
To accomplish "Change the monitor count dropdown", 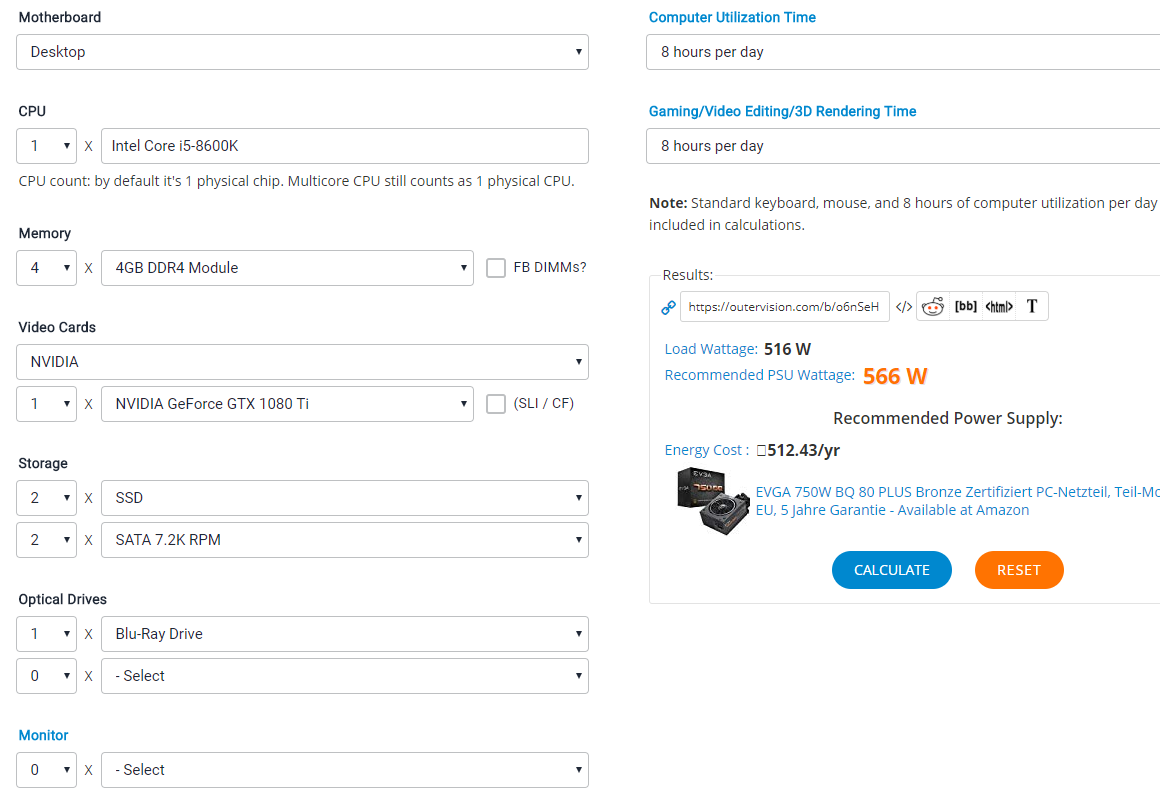I will pos(47,770).
